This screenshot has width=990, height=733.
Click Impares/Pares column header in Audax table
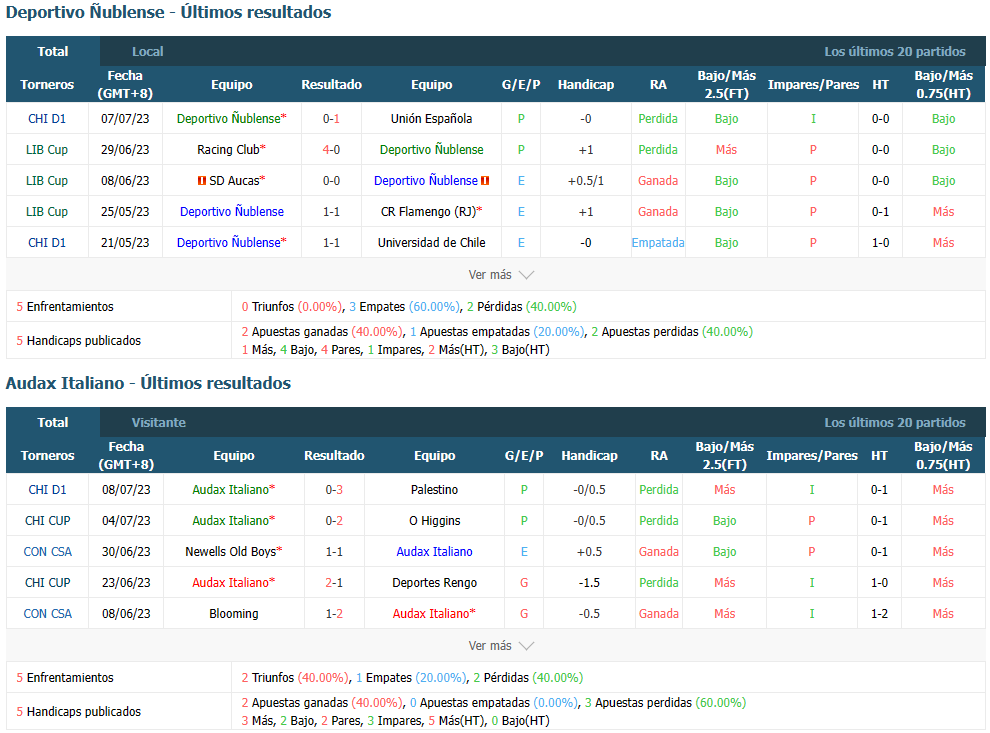click(812, 455)
